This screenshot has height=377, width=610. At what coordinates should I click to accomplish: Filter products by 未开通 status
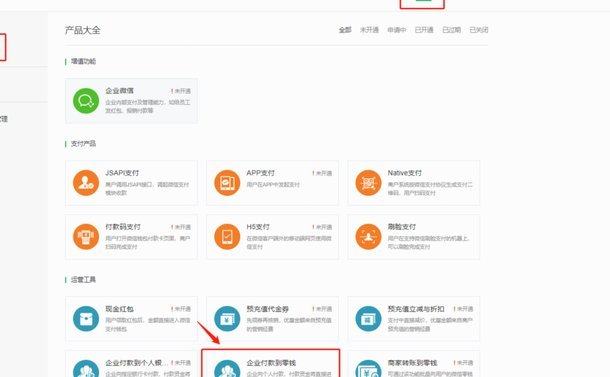369,30
